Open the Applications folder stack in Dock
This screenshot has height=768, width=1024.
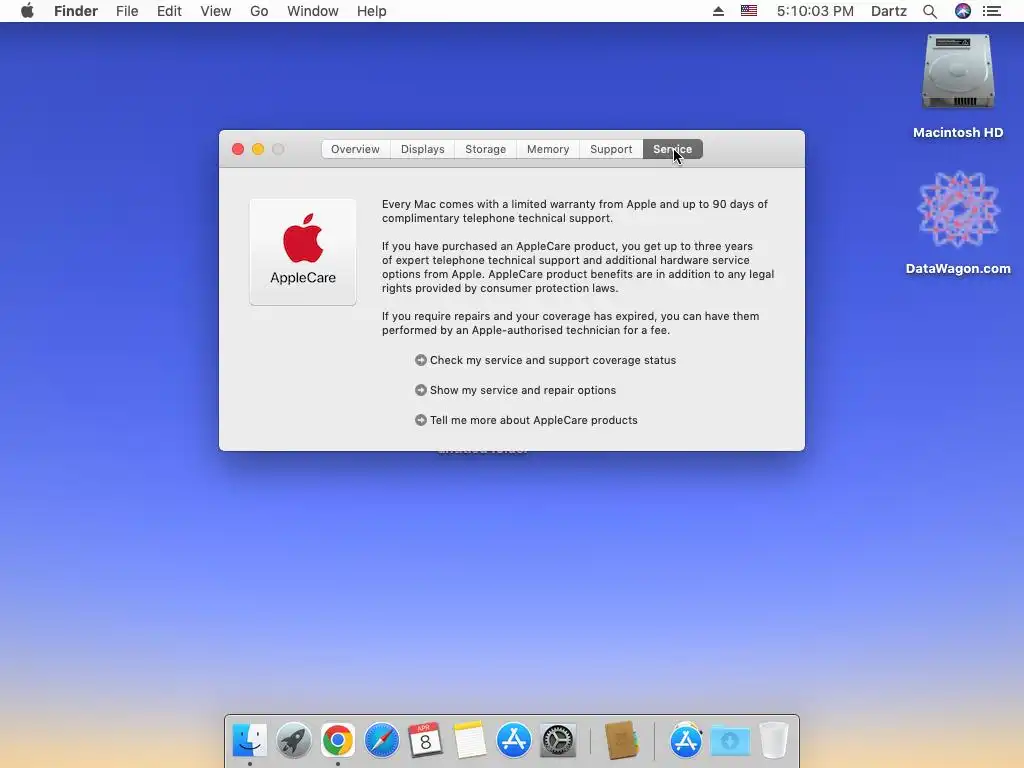click(x=686, y=740)
